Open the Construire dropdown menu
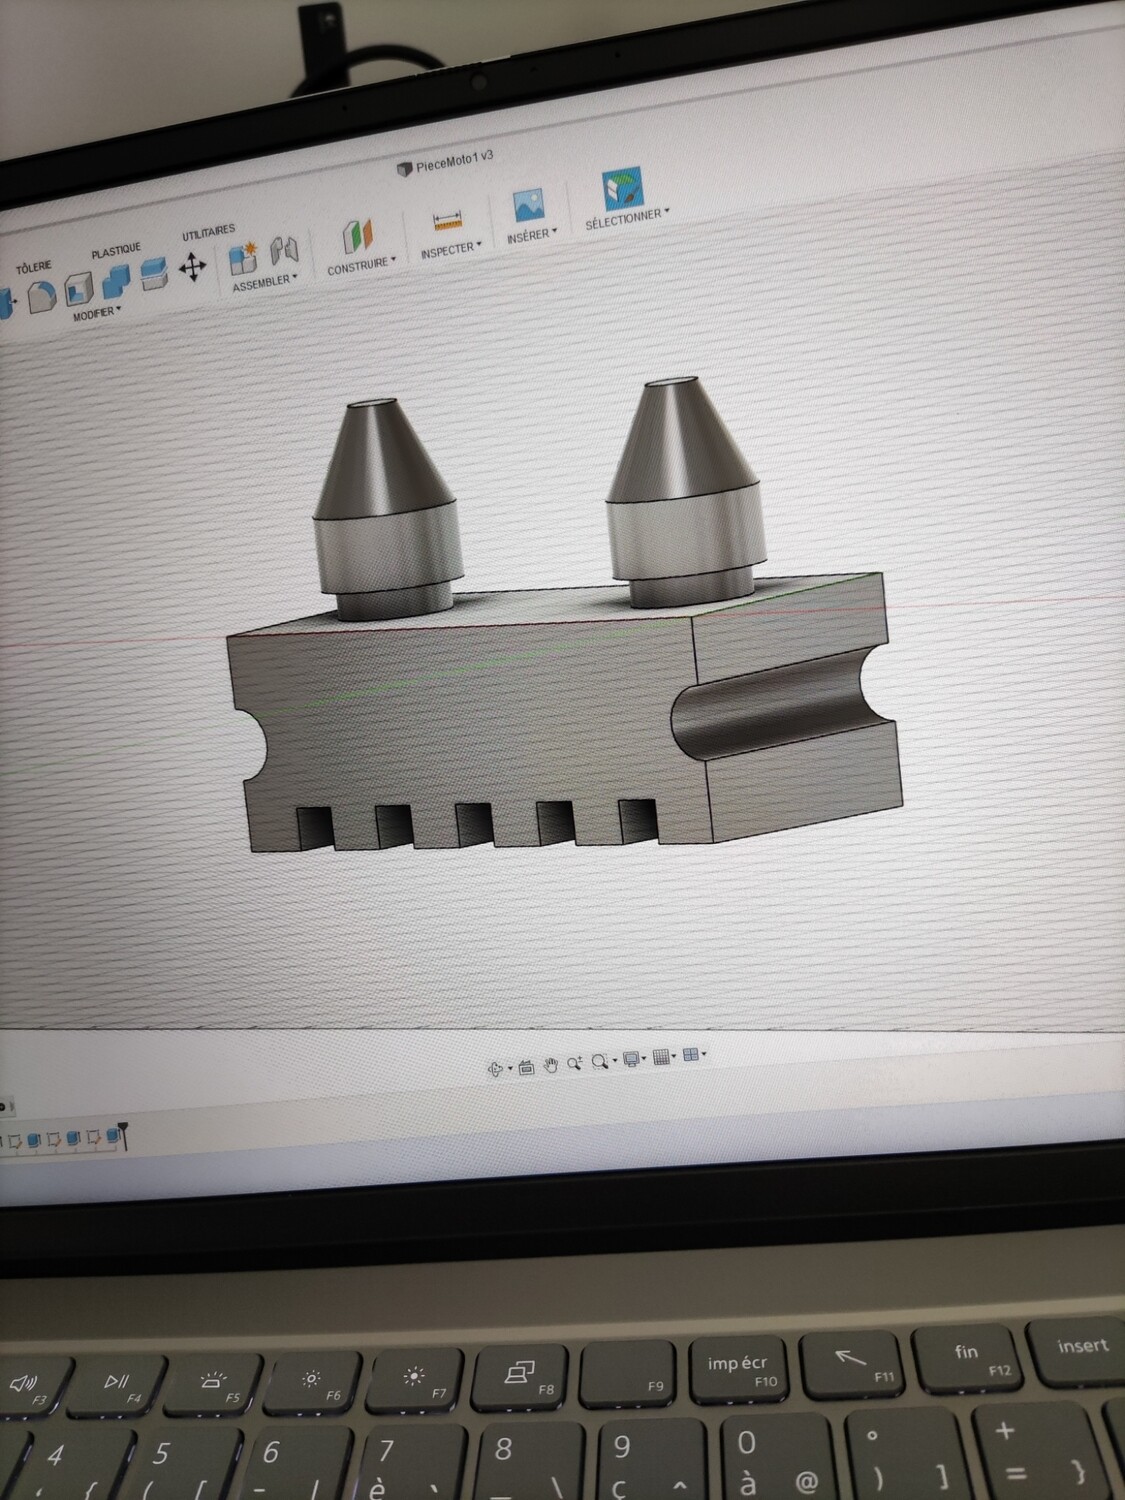 [361, 265]
